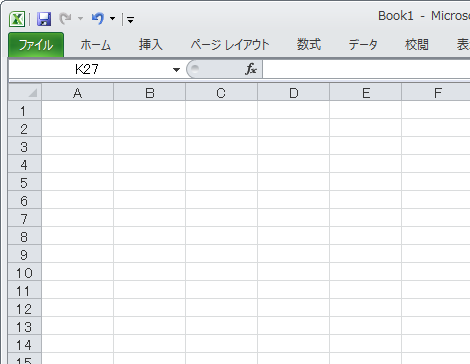Switch to the ホーム tab

[x=95, y=45]
